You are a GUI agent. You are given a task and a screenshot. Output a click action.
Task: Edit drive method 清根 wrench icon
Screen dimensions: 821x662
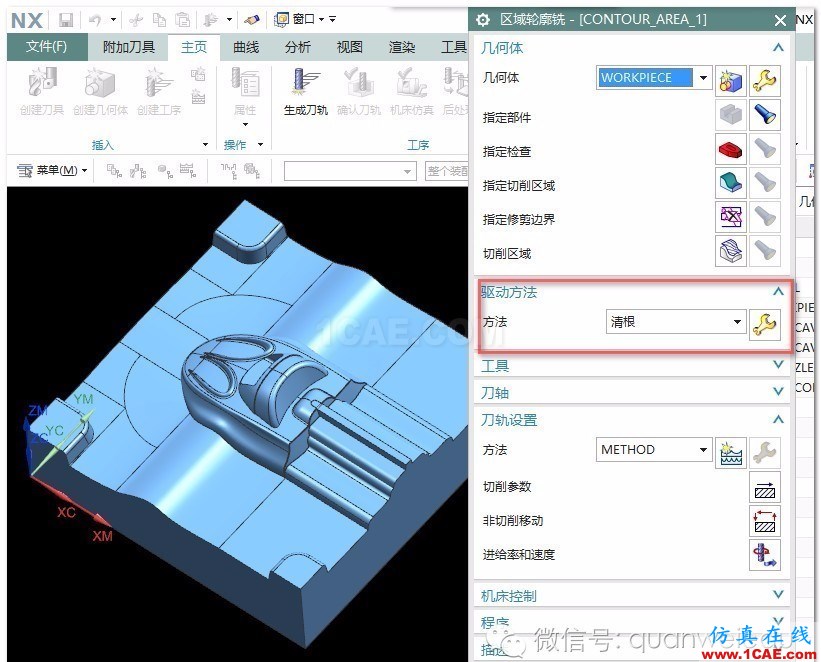coord(764,325)
